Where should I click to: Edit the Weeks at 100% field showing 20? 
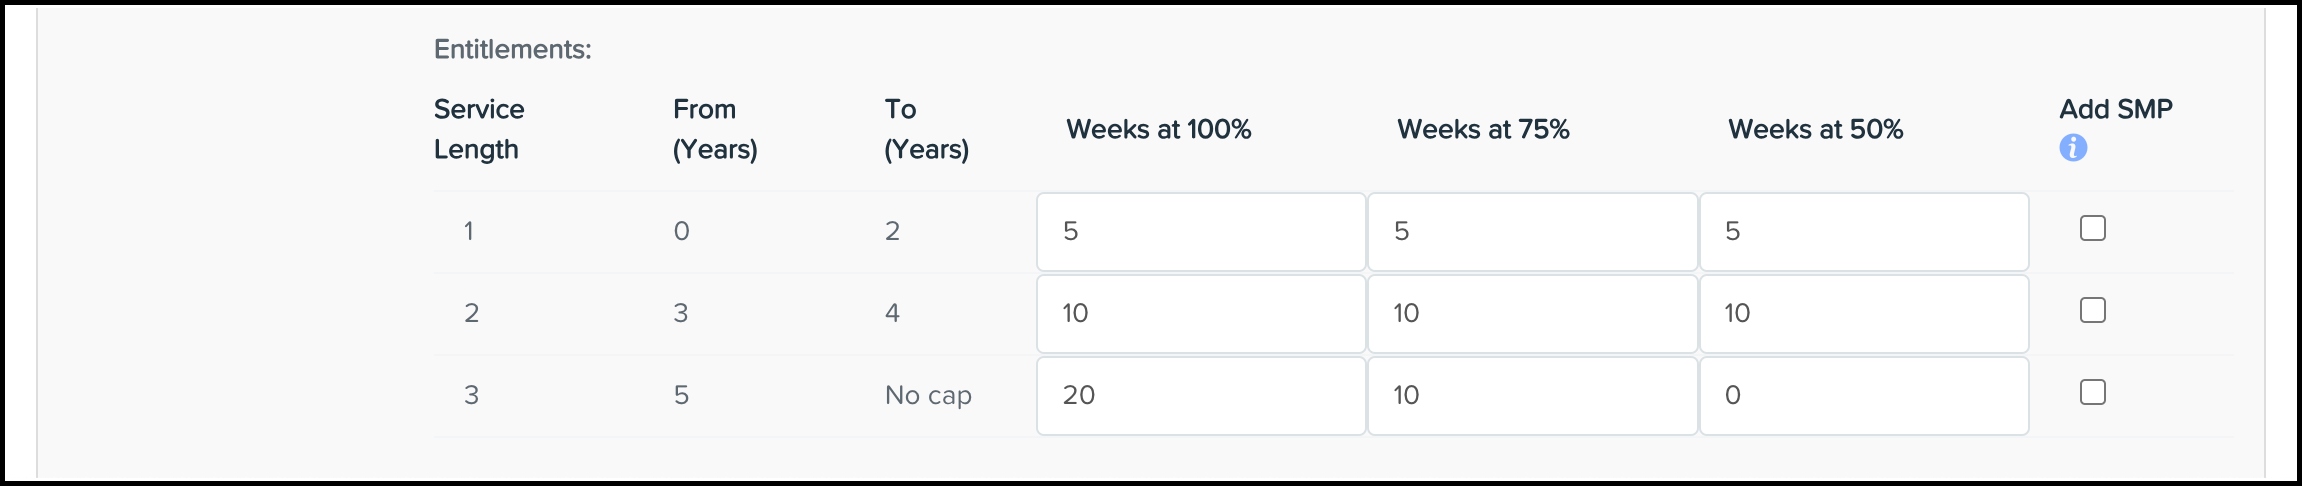click(1200, 396)
